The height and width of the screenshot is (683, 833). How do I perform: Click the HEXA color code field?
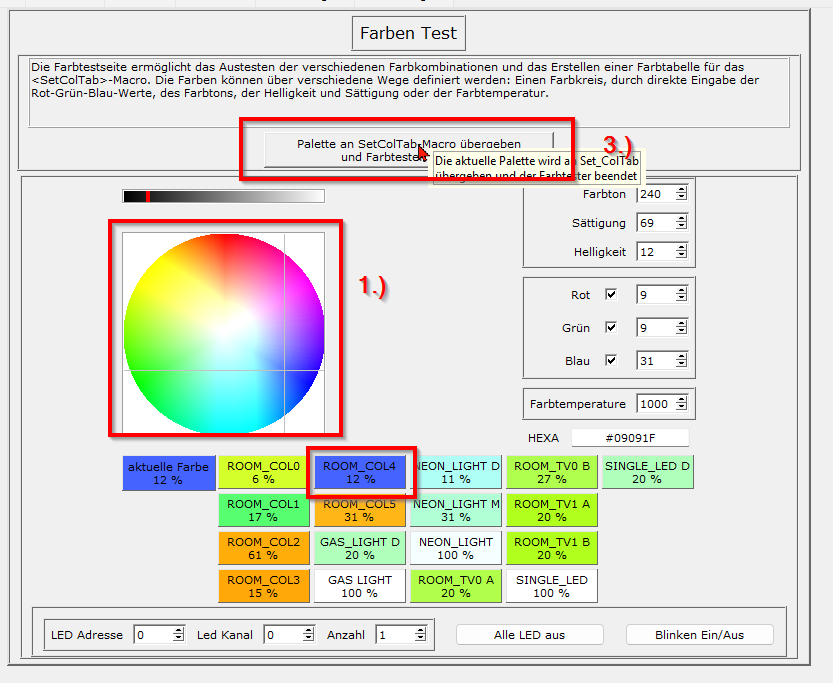pyautogui.click(x=630, y=438)
